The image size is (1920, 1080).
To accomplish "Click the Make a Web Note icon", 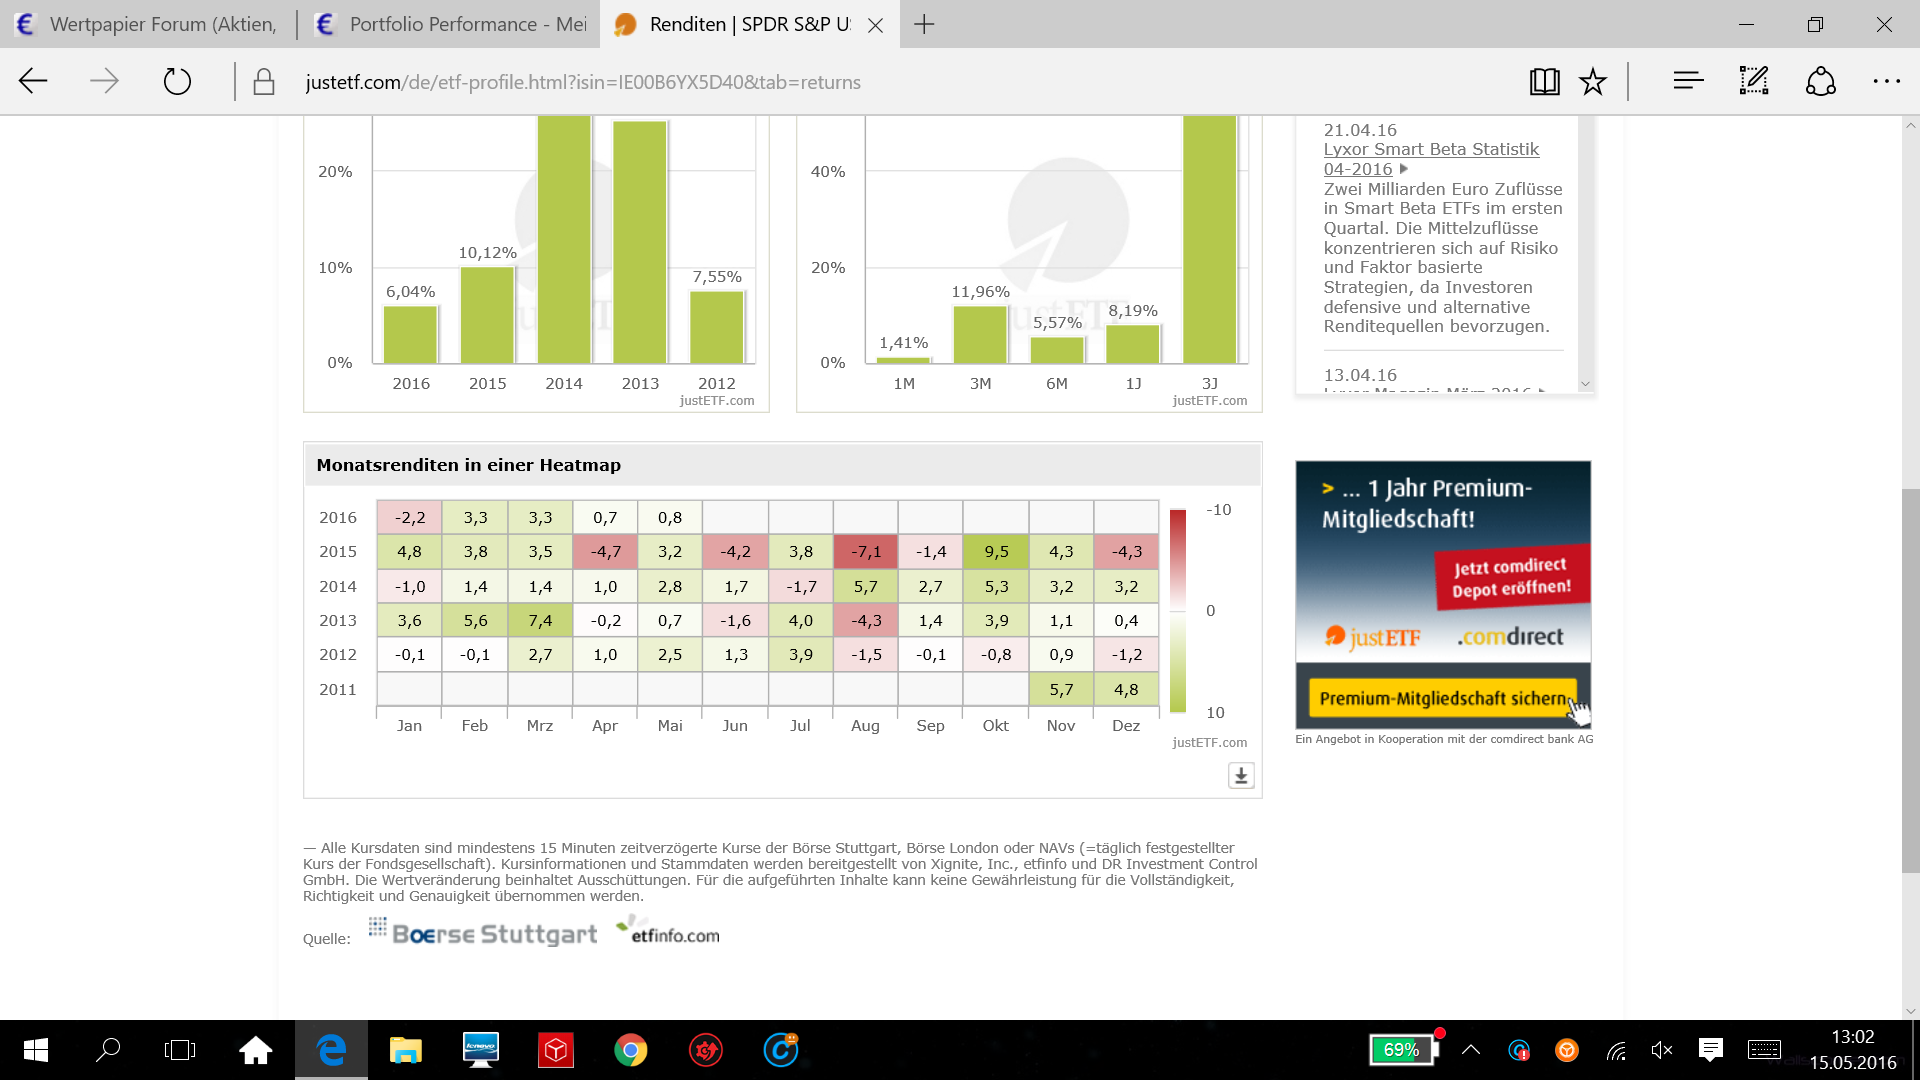I will click(x=1754, y=82).
